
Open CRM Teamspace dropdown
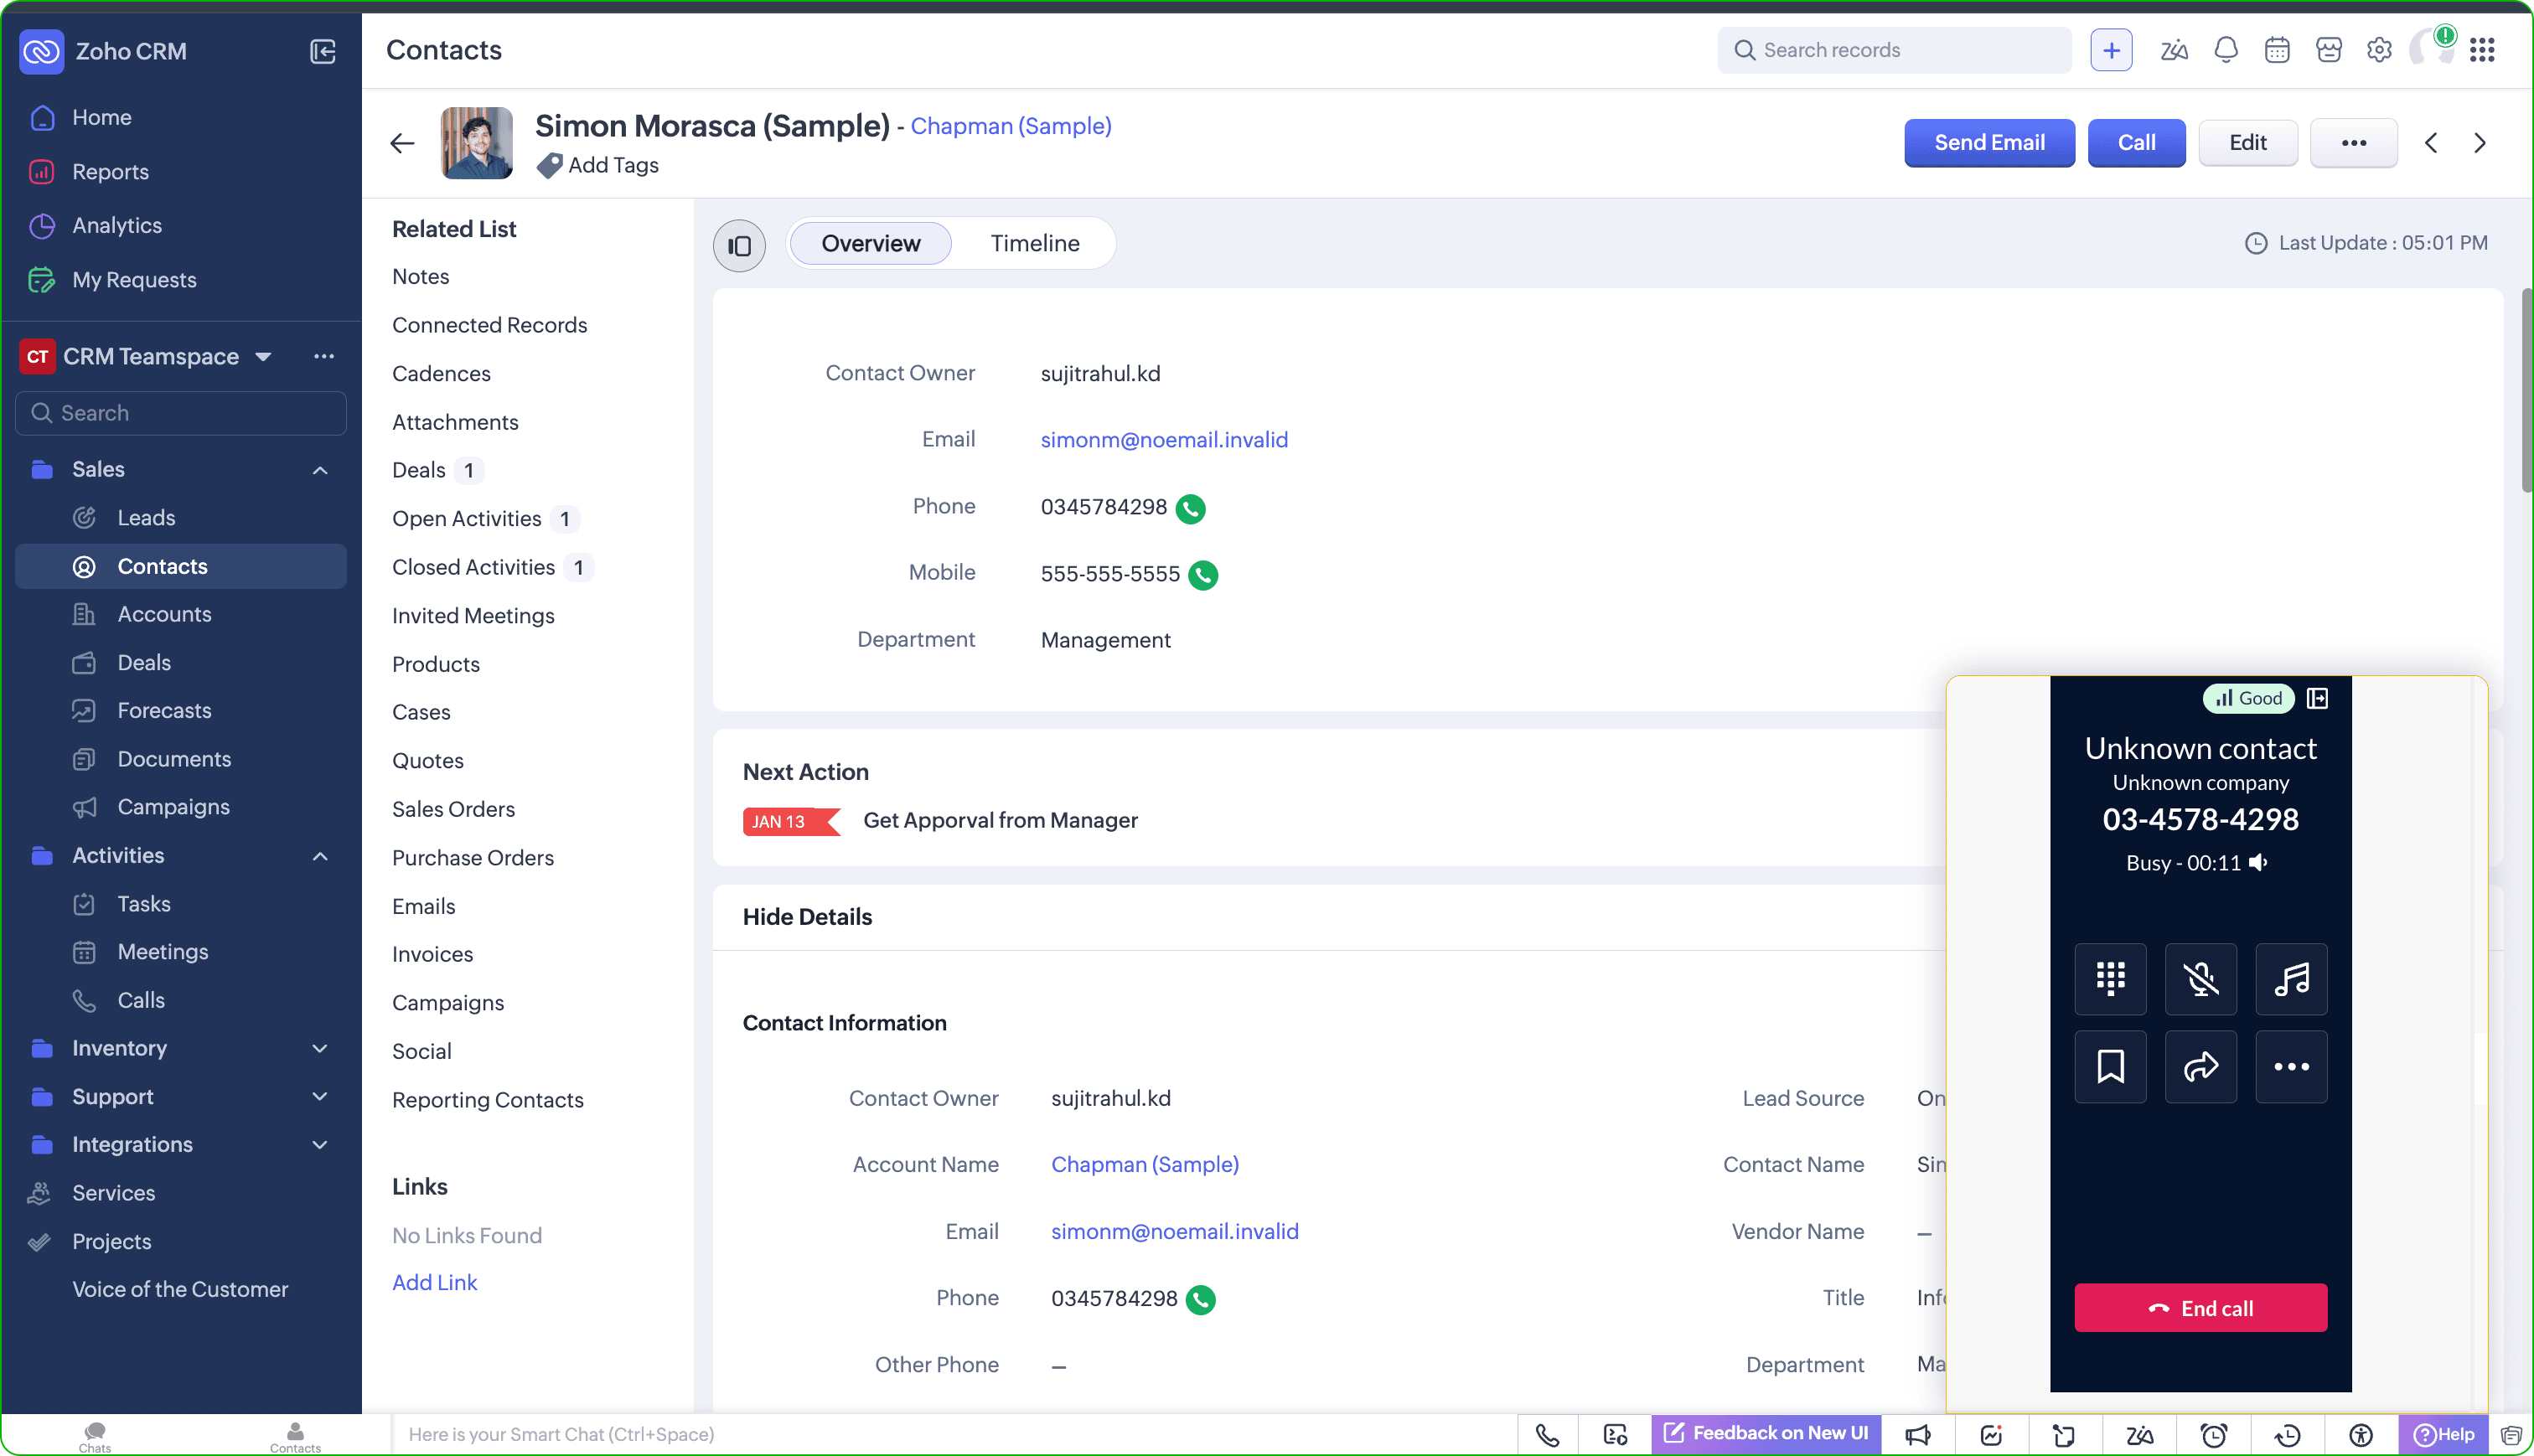coord(263,357)
